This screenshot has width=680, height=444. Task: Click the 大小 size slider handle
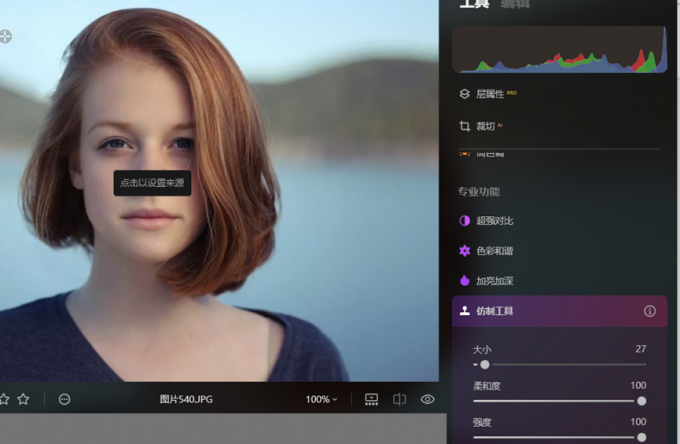click(485, 365)
